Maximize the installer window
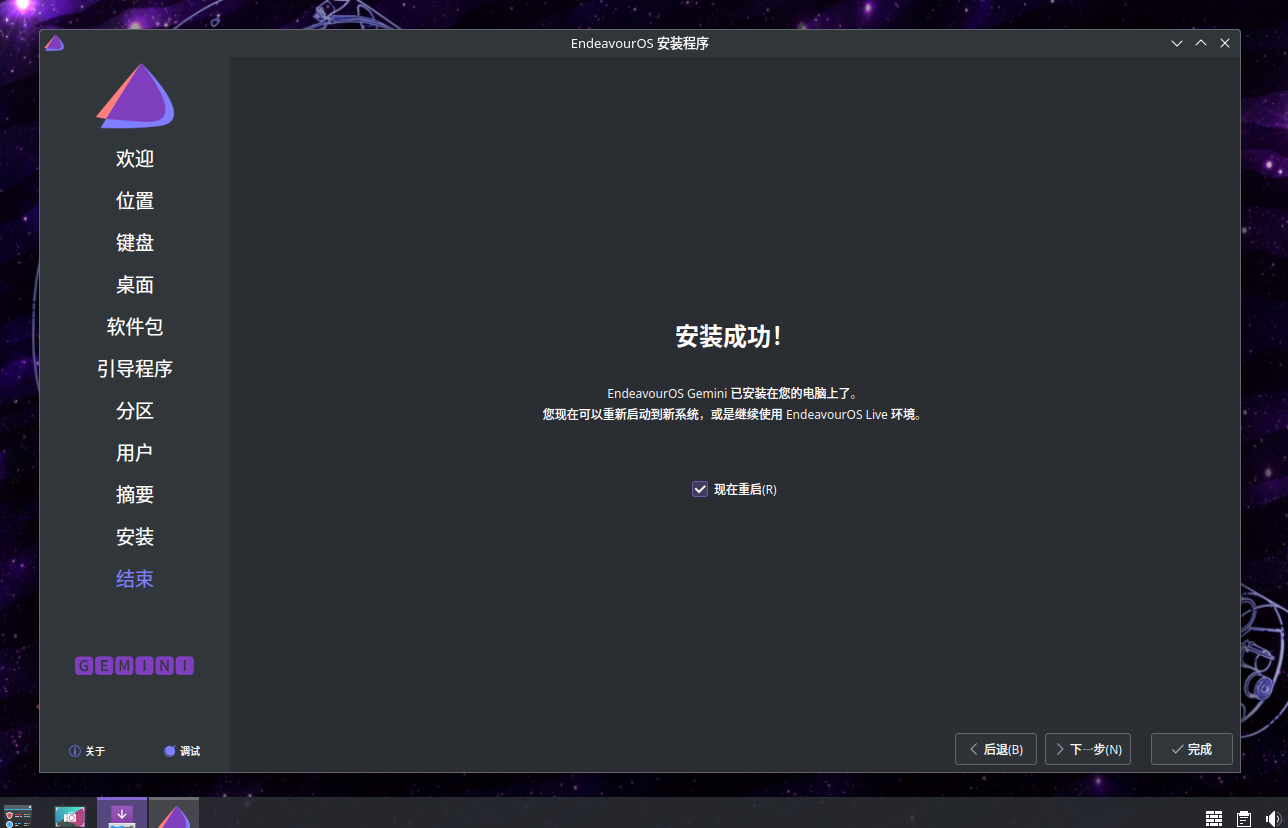The image size is (1288, 828). (1201, 43)
